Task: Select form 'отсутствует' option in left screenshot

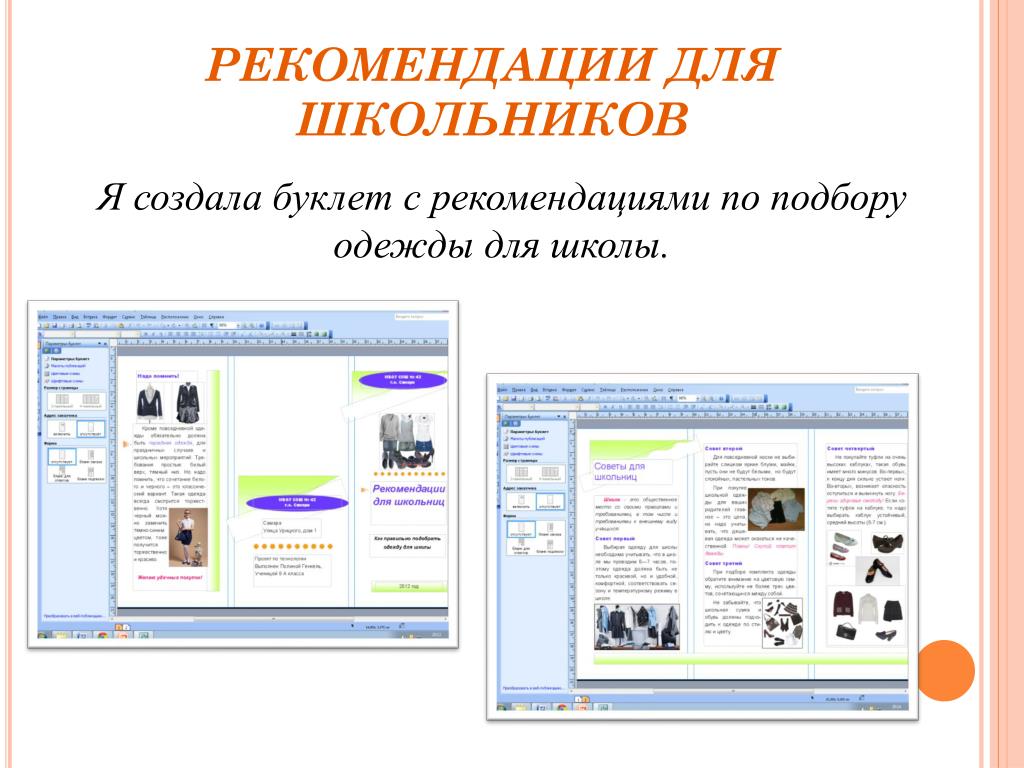Action: tap(62, 456)
